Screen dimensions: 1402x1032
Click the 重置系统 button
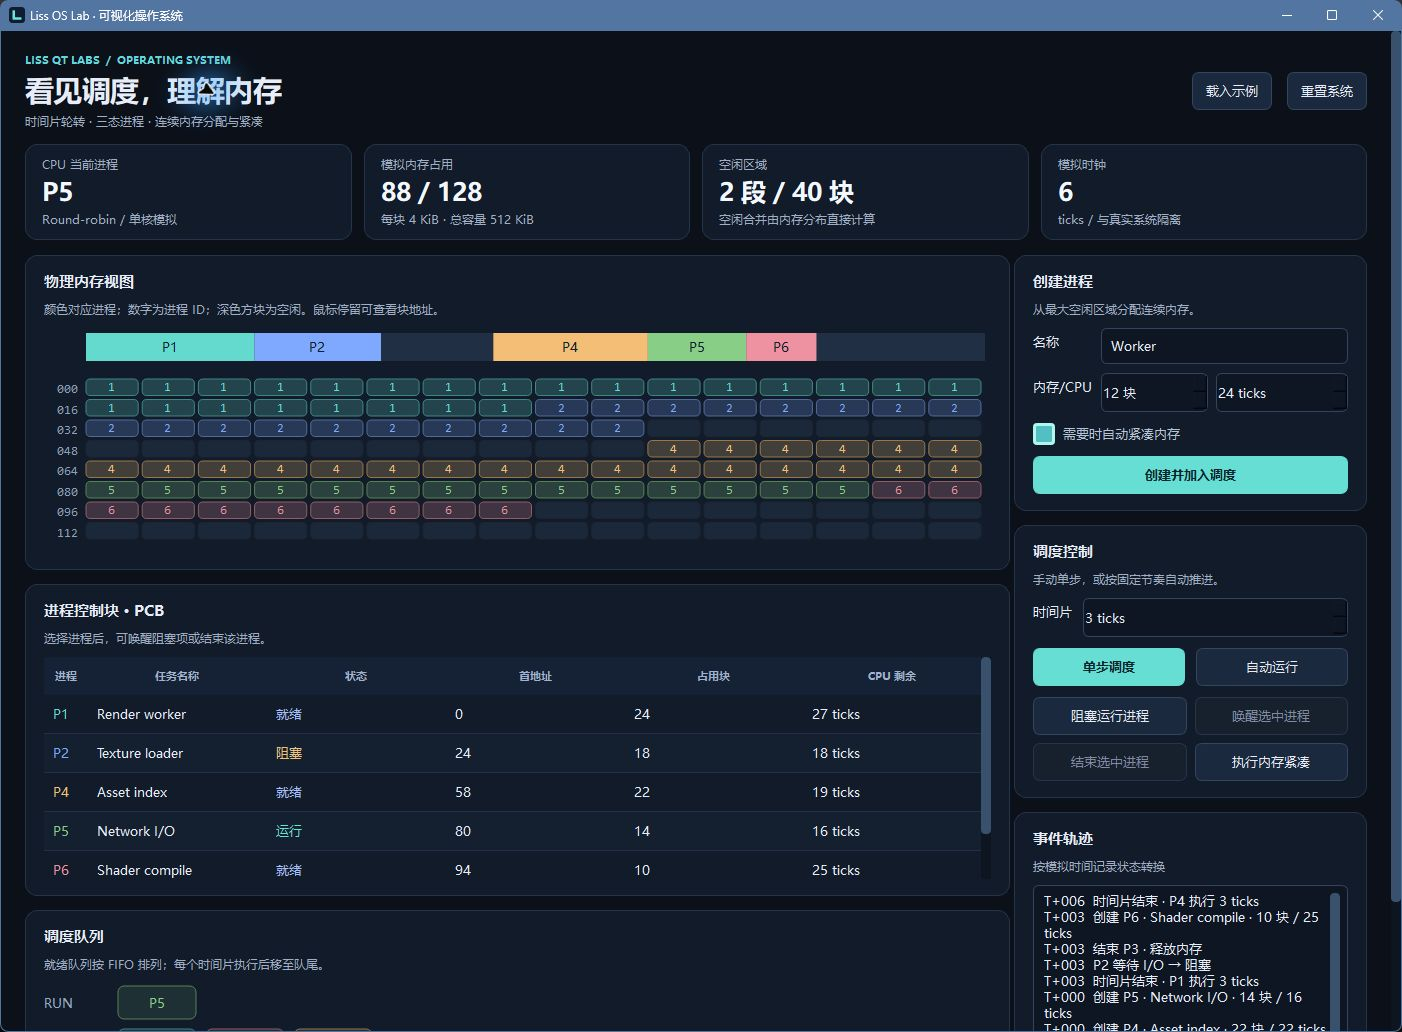coord(1327,91)
